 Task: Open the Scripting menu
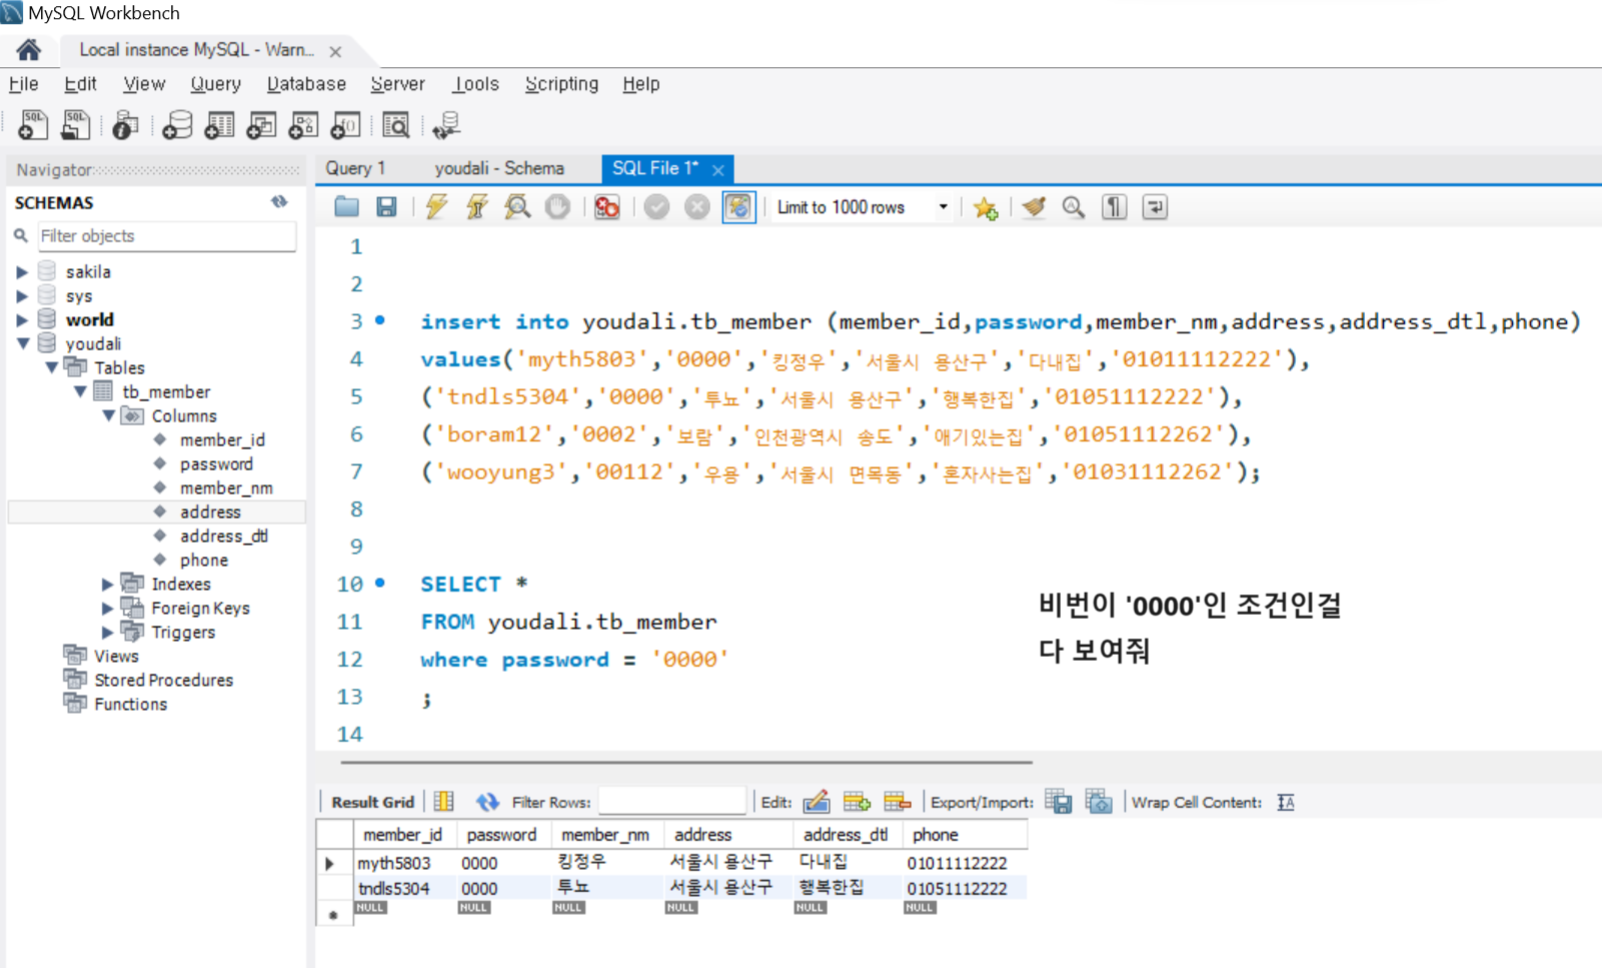pos(562,84)
